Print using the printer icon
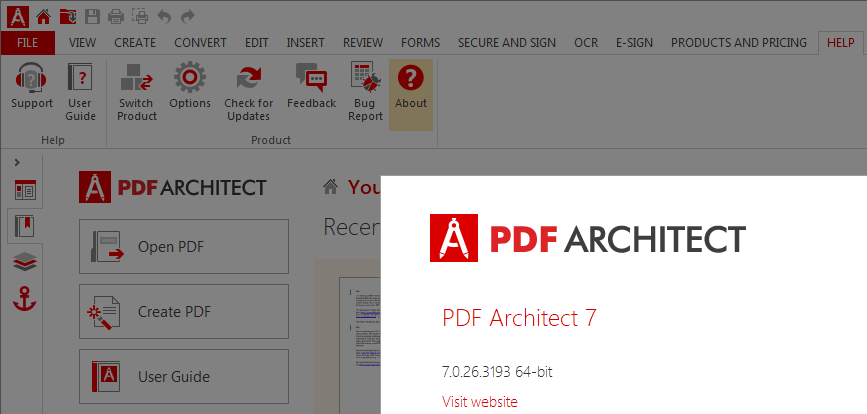Viewport: 867px width, 414px height. click(x=116, y=17)
